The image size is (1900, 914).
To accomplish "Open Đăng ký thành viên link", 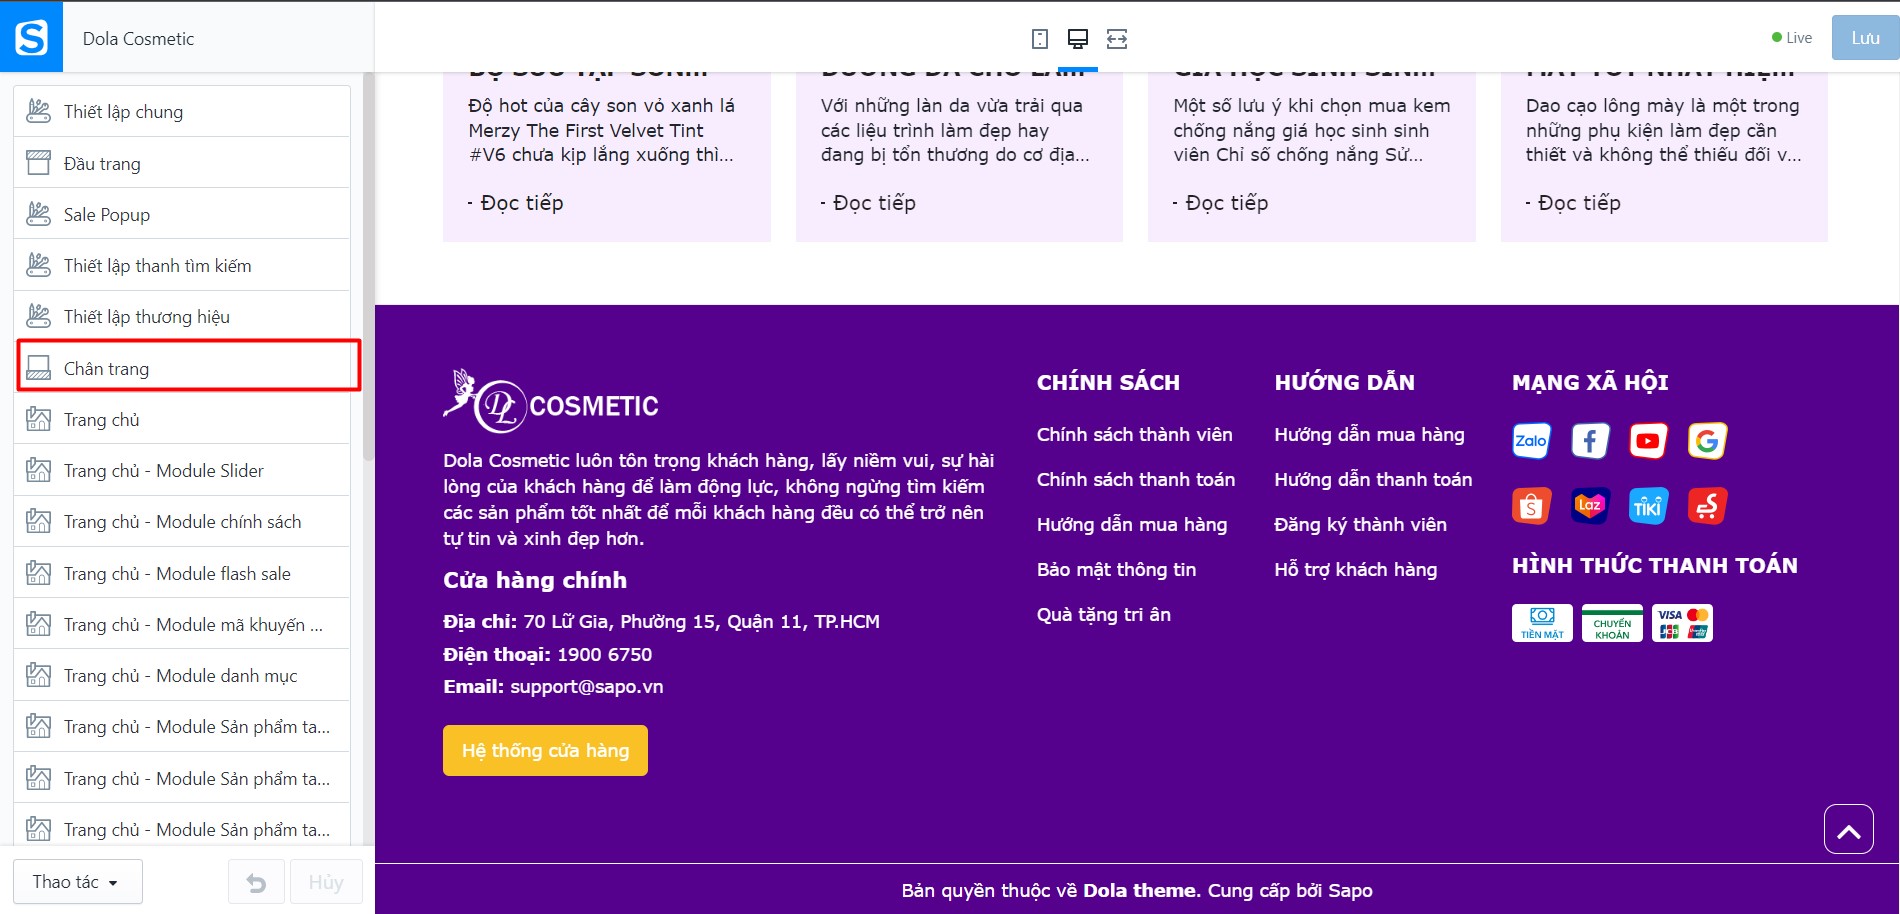I will click(x=1360, y=524).
